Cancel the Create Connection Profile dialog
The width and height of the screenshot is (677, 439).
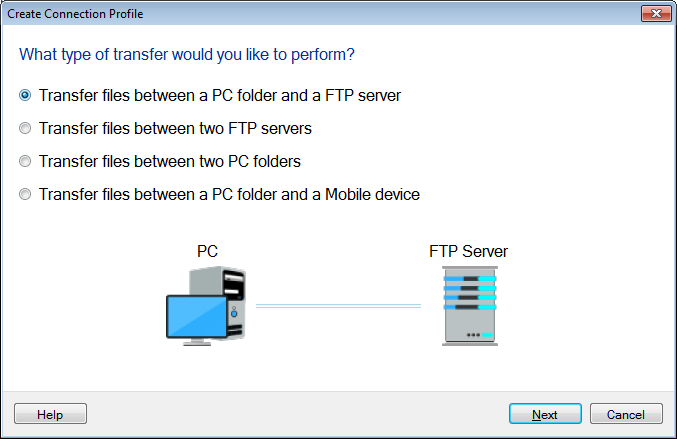626,414
